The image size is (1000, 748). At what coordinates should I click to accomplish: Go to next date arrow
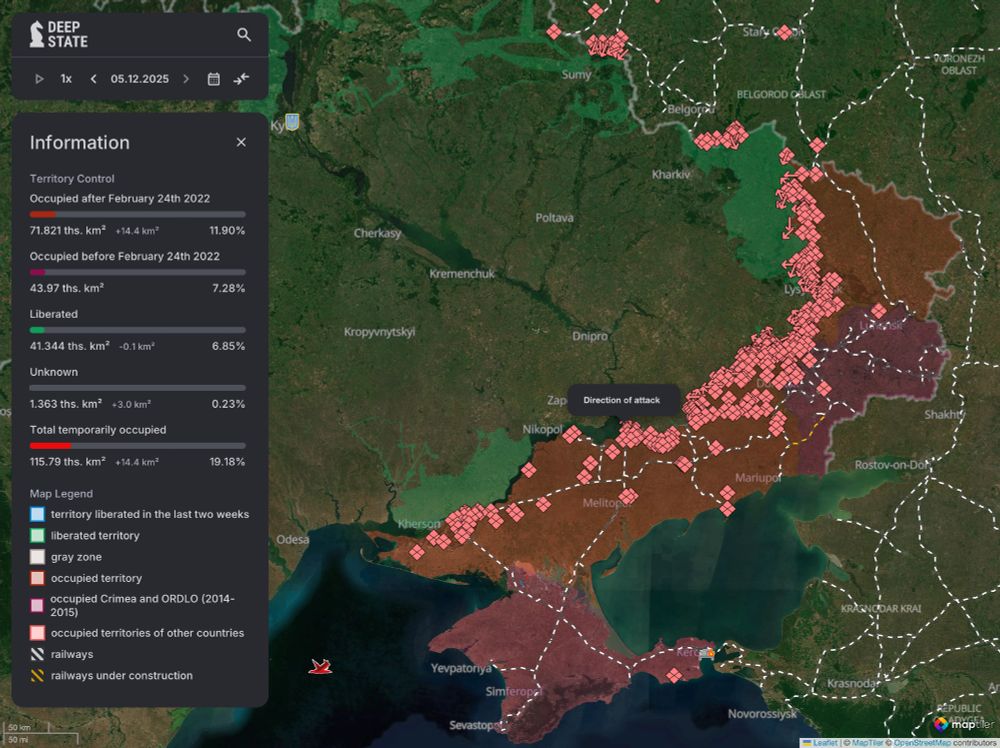point(186,79)
